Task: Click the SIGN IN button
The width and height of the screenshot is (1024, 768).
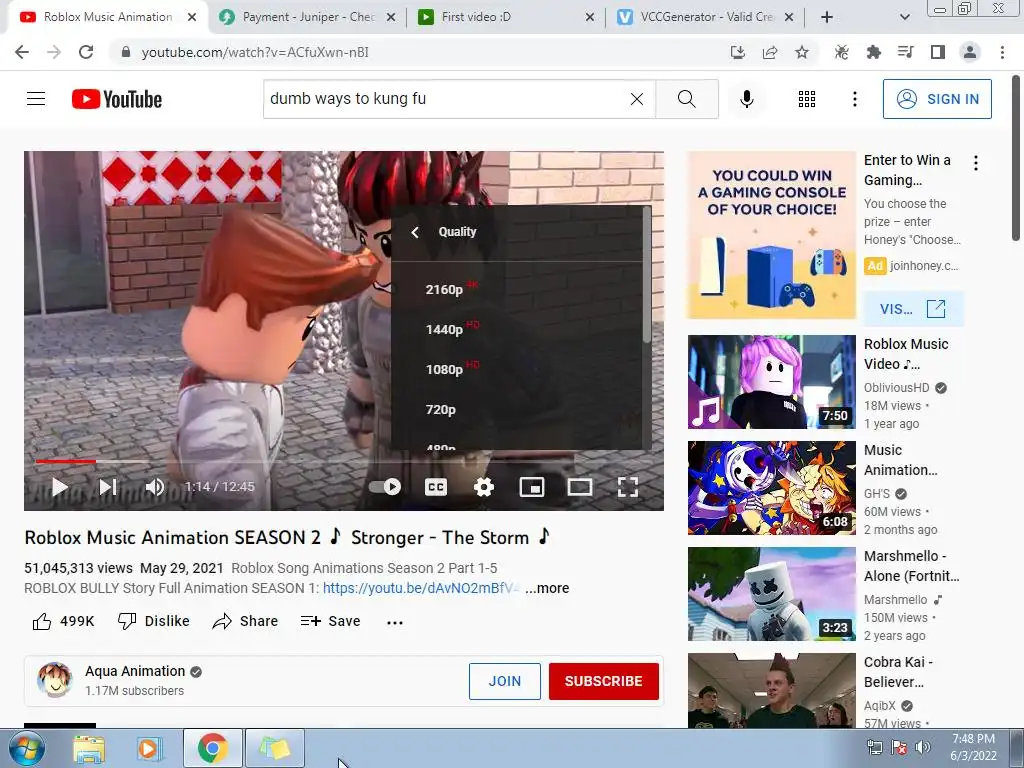Action: point(937,99)
